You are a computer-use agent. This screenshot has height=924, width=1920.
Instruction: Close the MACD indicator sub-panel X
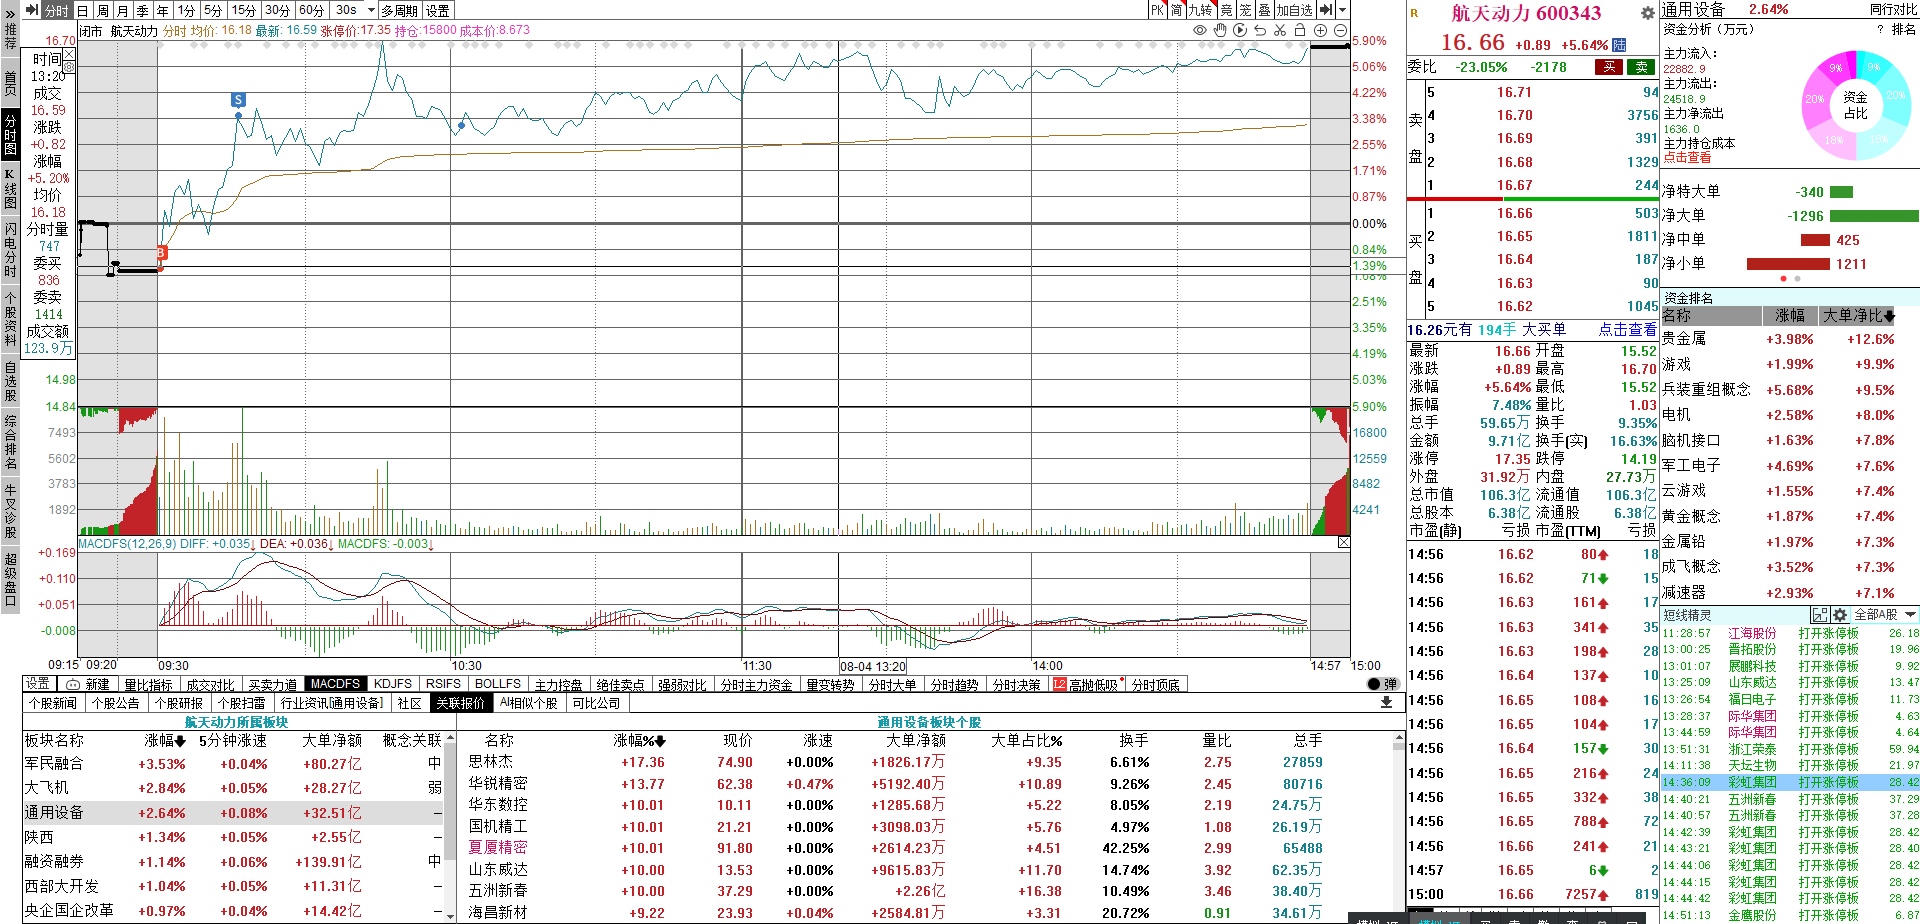coord(1344,542)
